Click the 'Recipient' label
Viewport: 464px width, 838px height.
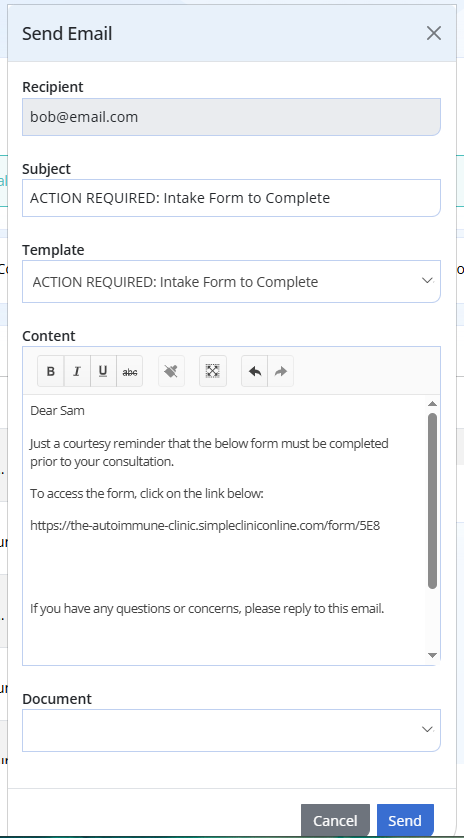tap(52, 87)
